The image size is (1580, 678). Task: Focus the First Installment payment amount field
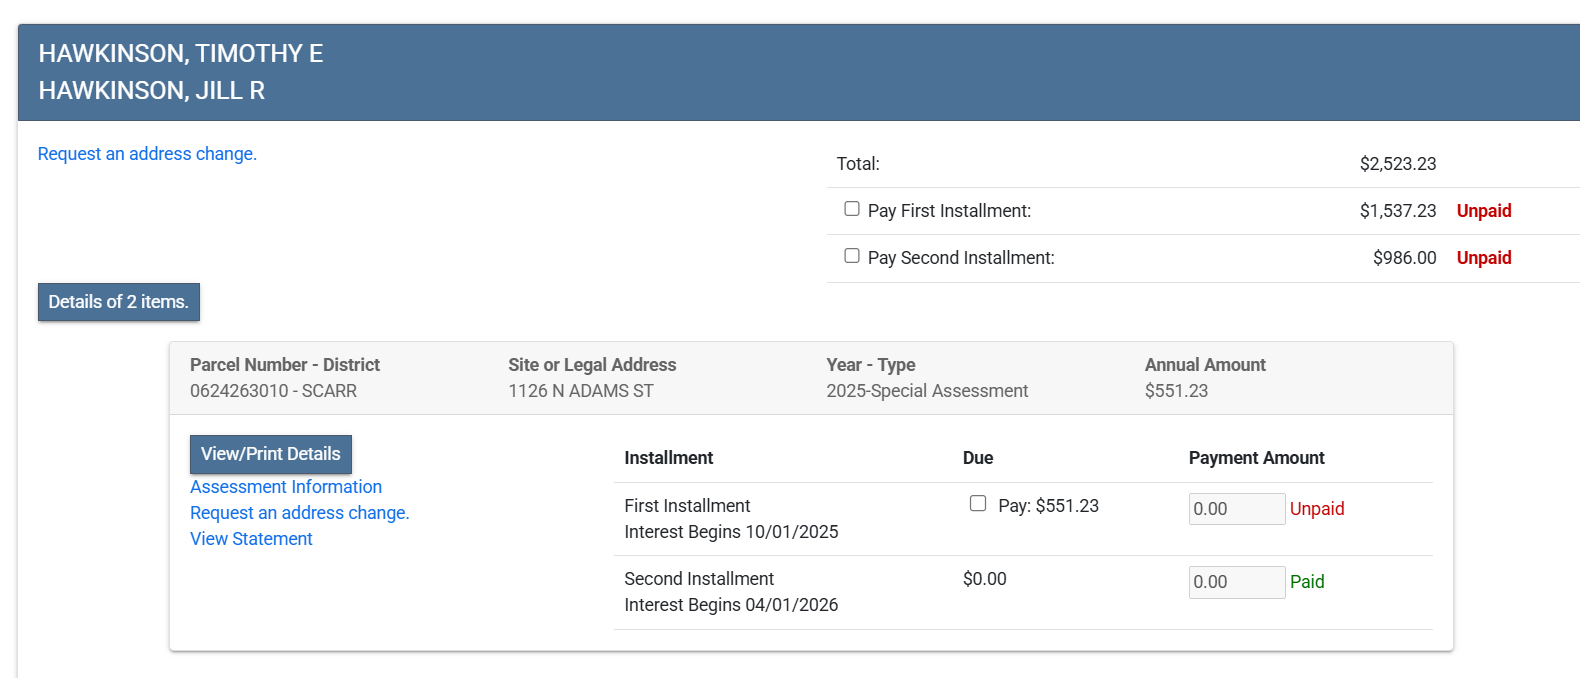click(1236, 509)
